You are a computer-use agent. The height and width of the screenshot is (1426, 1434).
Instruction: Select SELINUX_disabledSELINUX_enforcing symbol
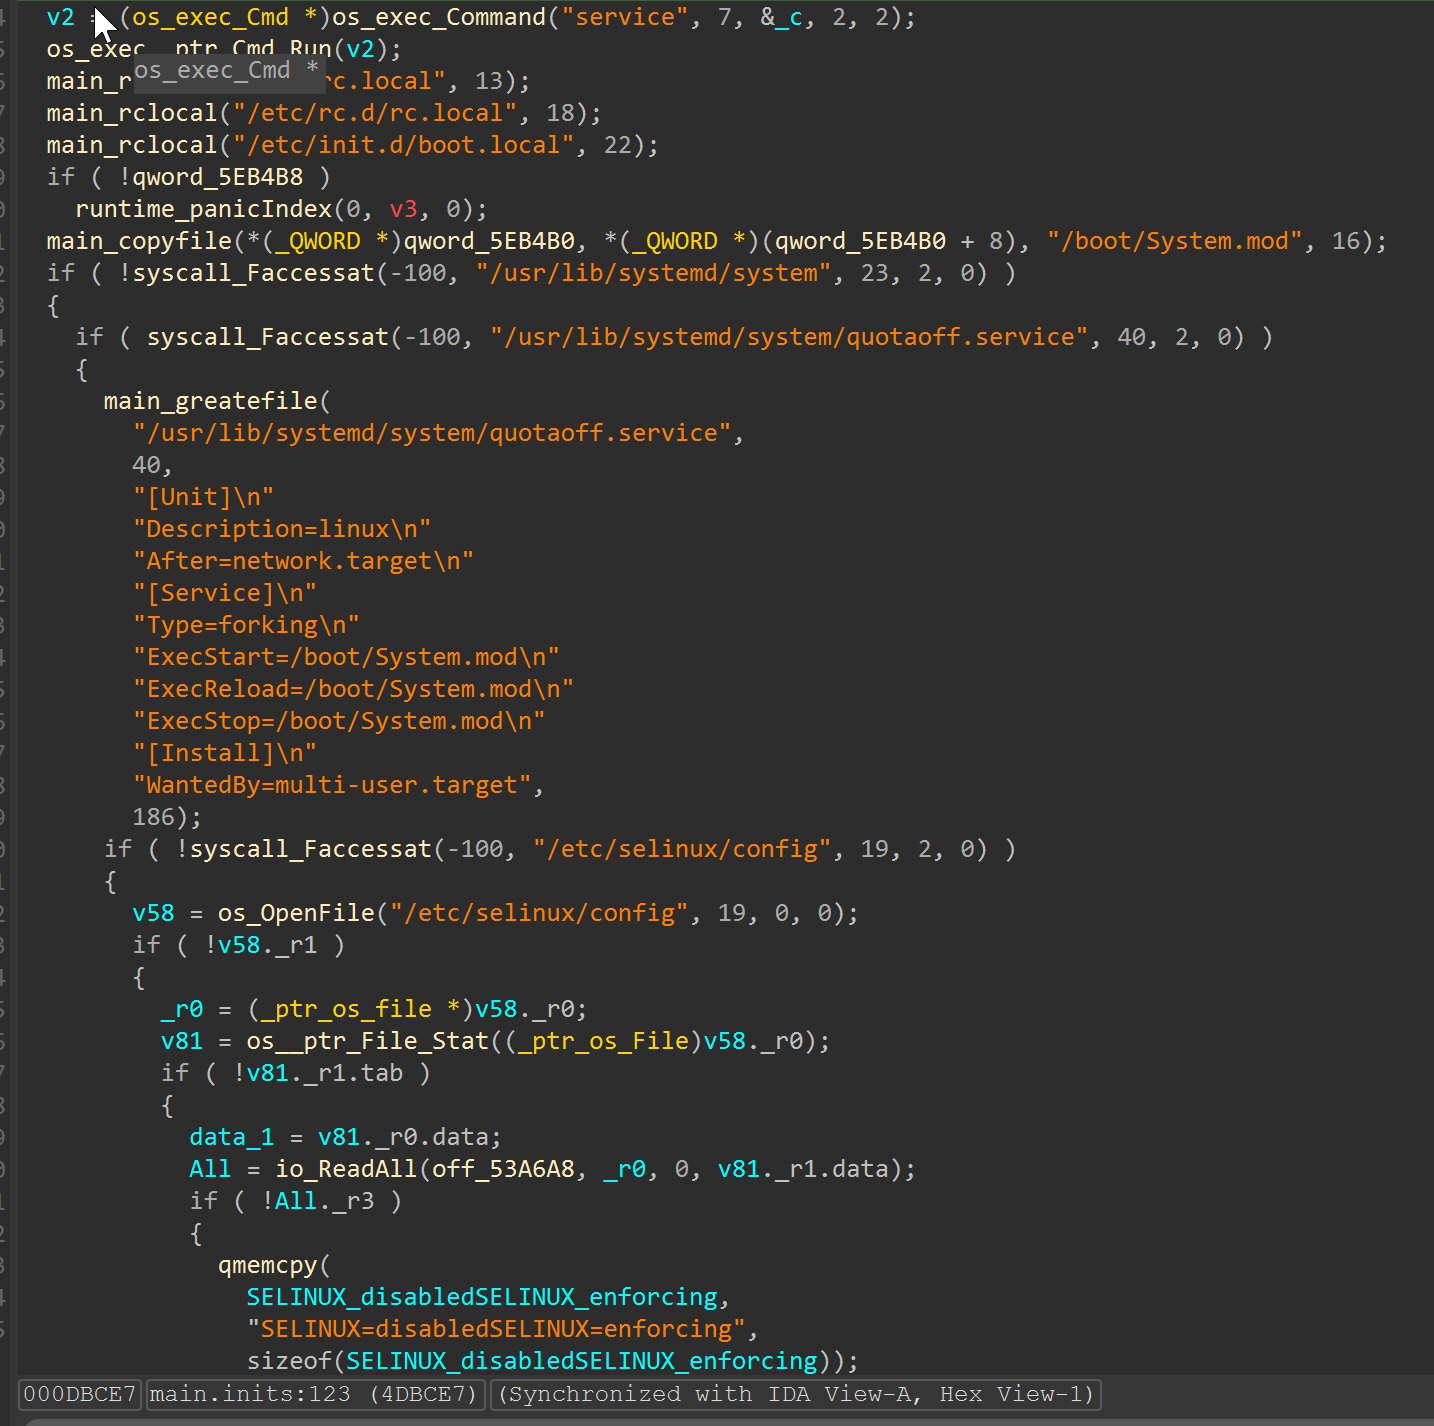[x=485, y=1296]
